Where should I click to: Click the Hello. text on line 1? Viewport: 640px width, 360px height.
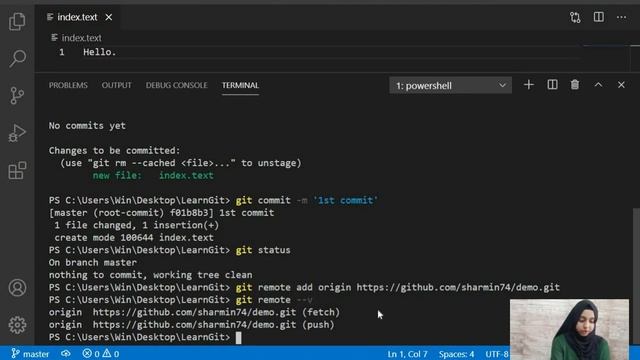pyautogui.click(x=100, y=52)
